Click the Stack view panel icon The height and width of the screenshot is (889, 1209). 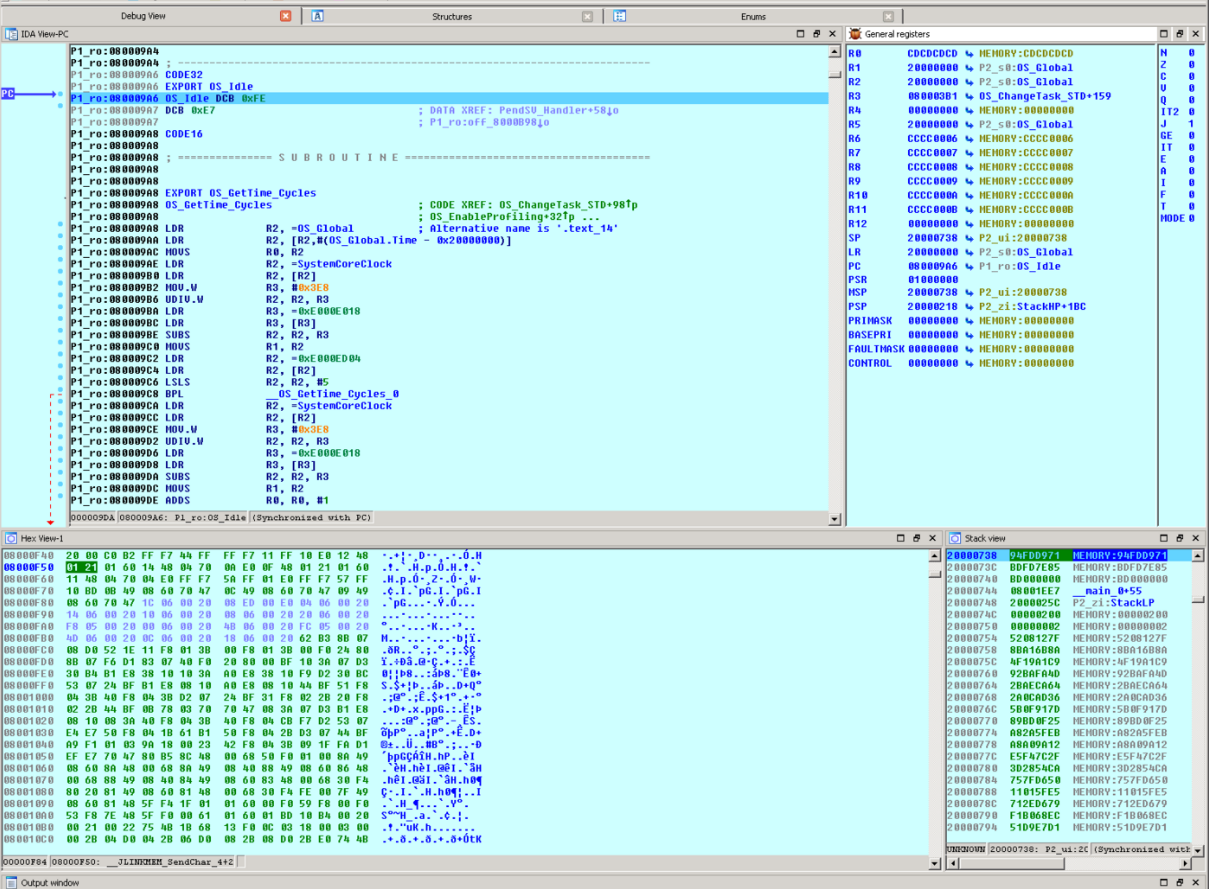click(955, 538)
